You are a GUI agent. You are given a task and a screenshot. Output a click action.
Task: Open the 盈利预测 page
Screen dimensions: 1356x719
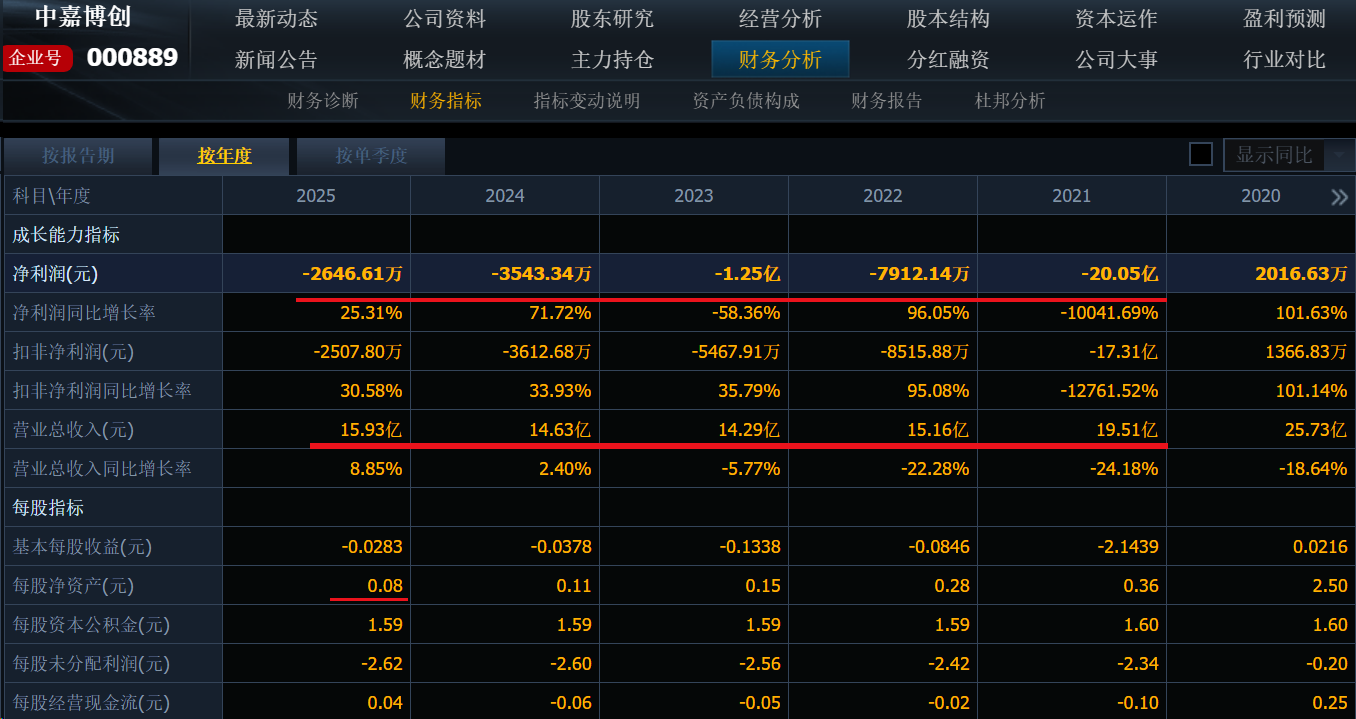1284,19
